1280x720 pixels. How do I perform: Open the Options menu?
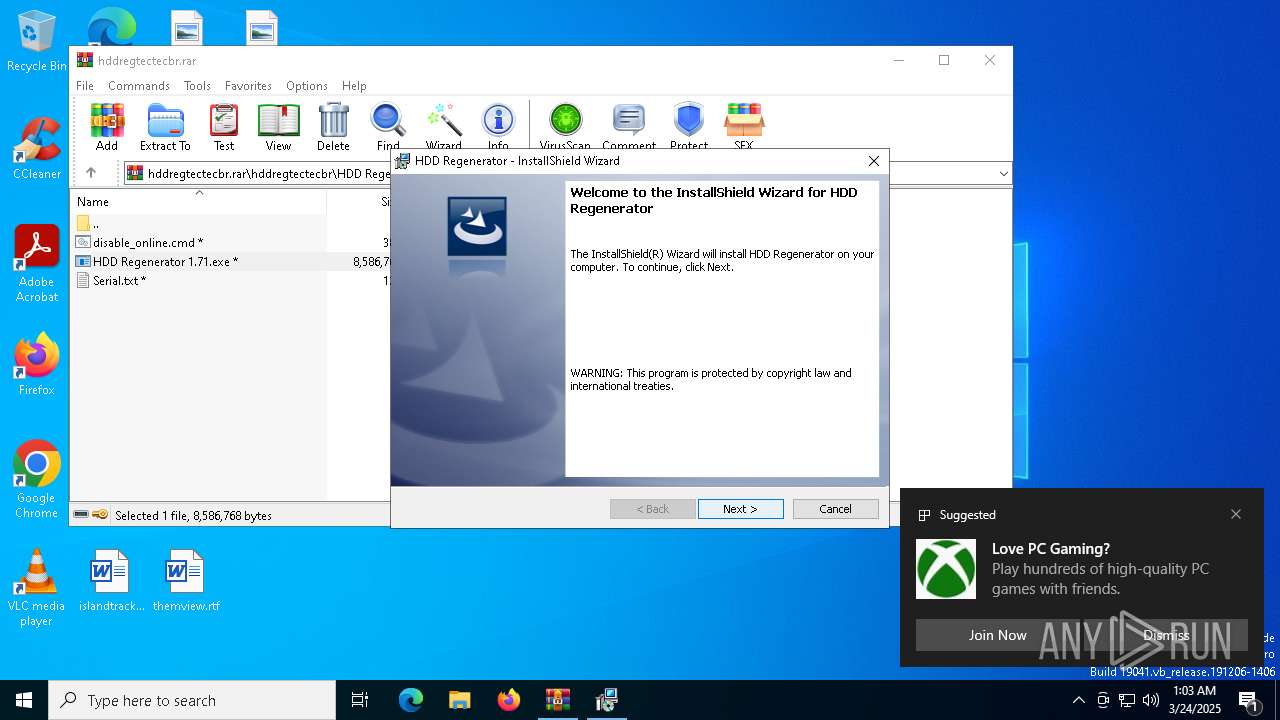pos(307,86)
